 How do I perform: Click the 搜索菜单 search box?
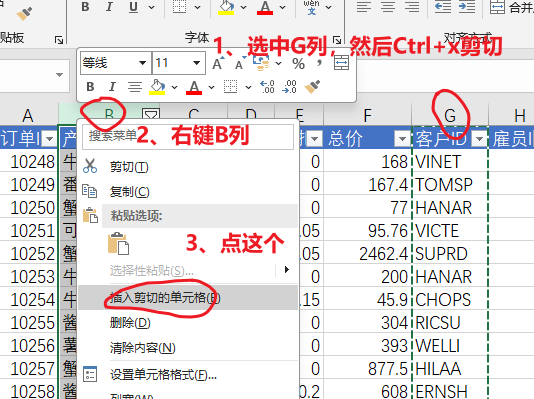(x=188, y=137)
